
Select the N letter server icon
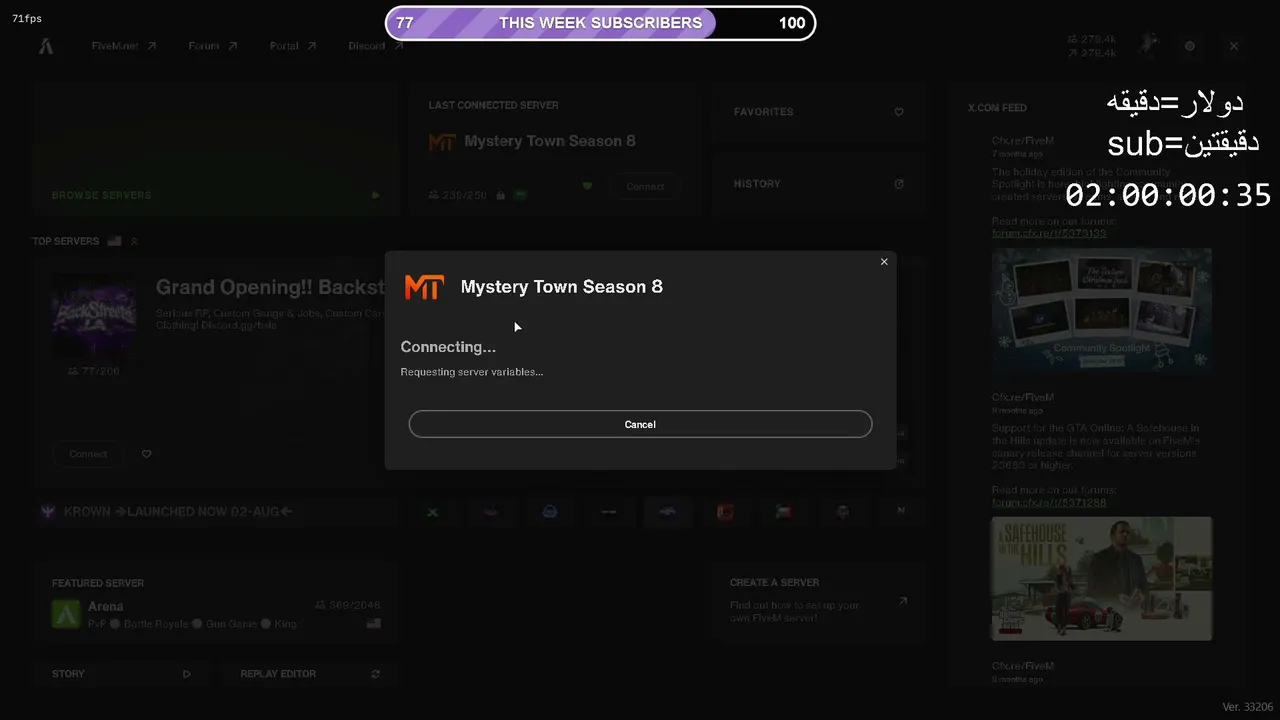[x=901, y=511]
